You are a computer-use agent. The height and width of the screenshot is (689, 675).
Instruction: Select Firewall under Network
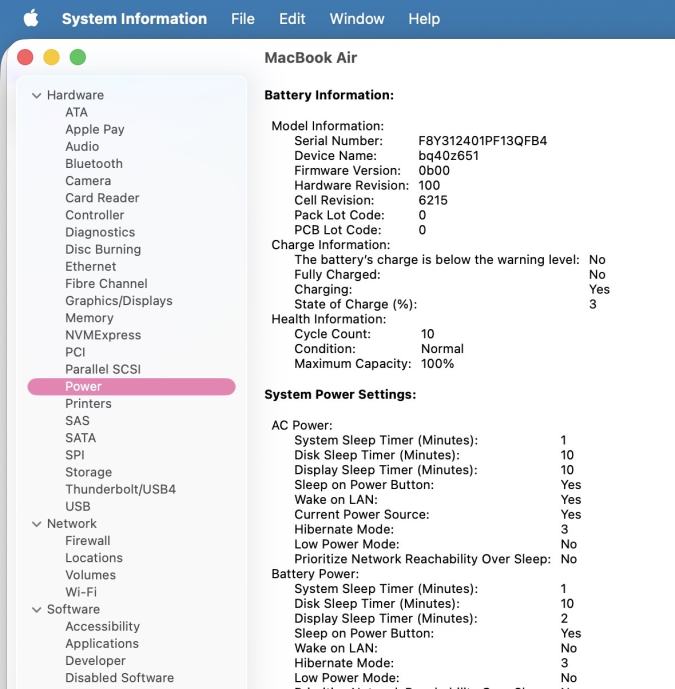pyautogui.click(x=88, y=541)
